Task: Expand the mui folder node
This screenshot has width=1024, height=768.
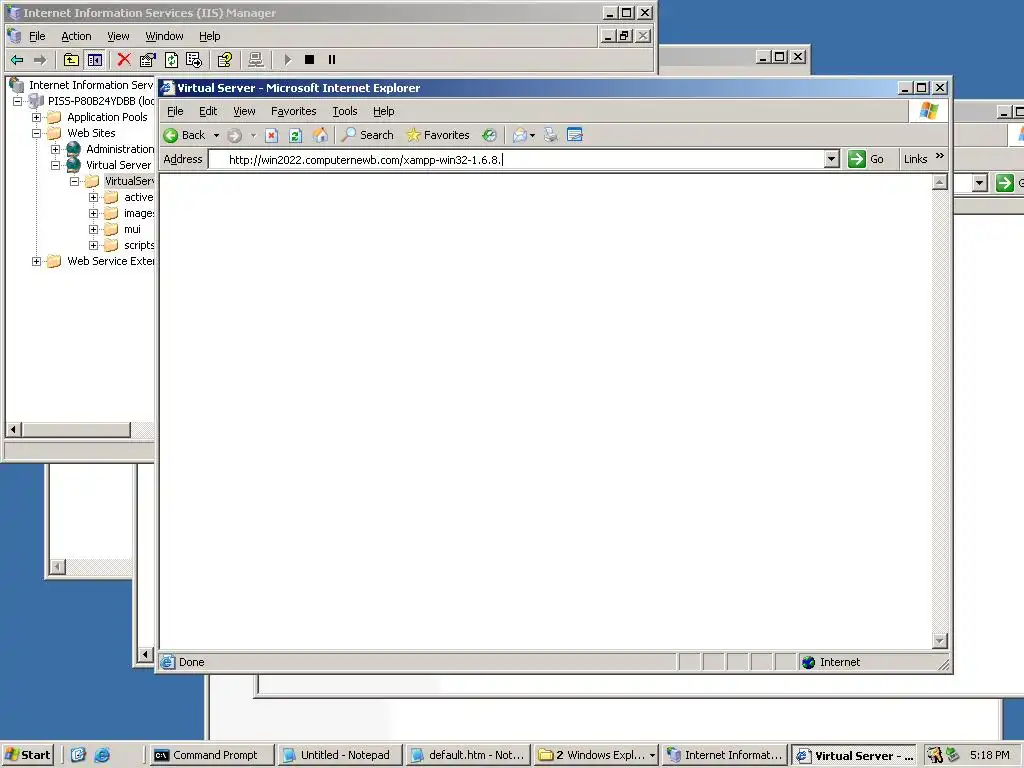Action: pyautogui.click(x=93, y=229)
